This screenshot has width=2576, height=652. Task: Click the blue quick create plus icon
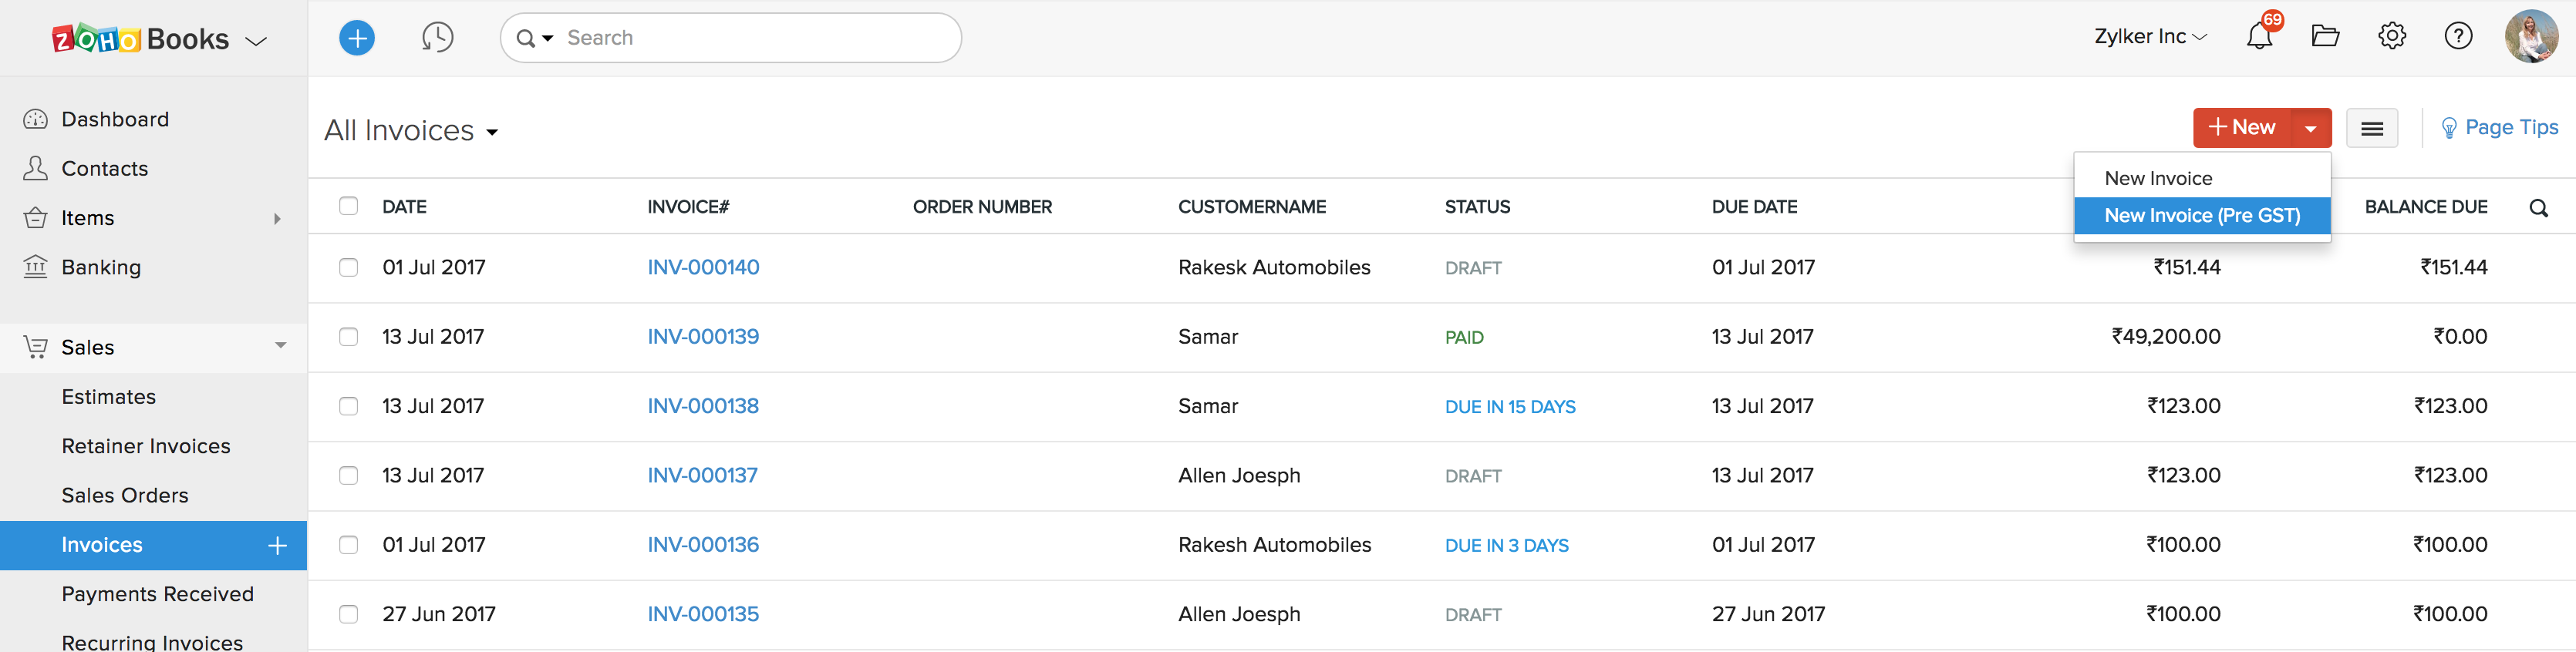coord(357,38)
